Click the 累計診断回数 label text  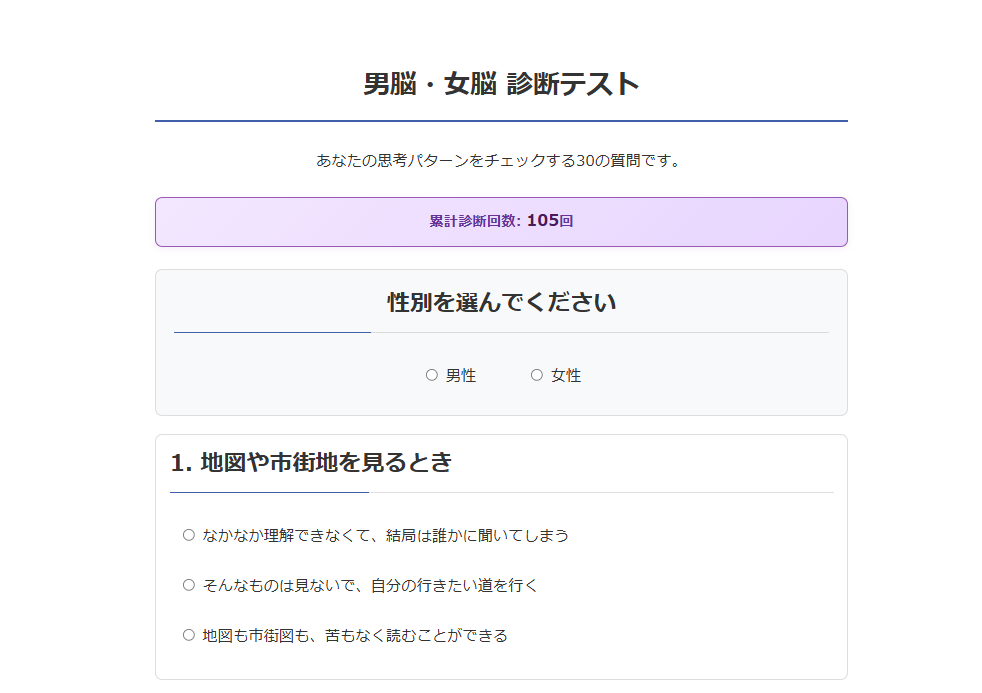coord(475,221)
